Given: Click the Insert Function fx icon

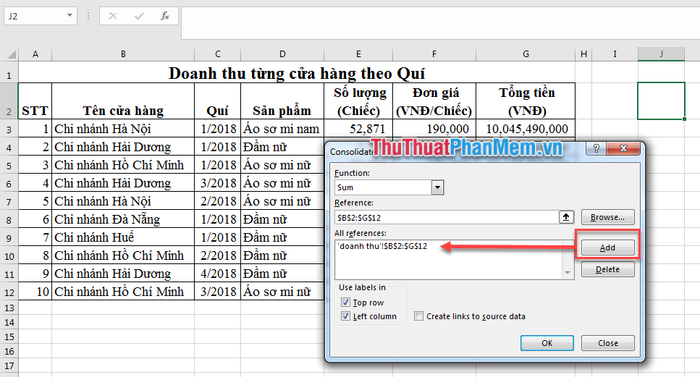Looking at the screenshot, I should coord(165,16).
